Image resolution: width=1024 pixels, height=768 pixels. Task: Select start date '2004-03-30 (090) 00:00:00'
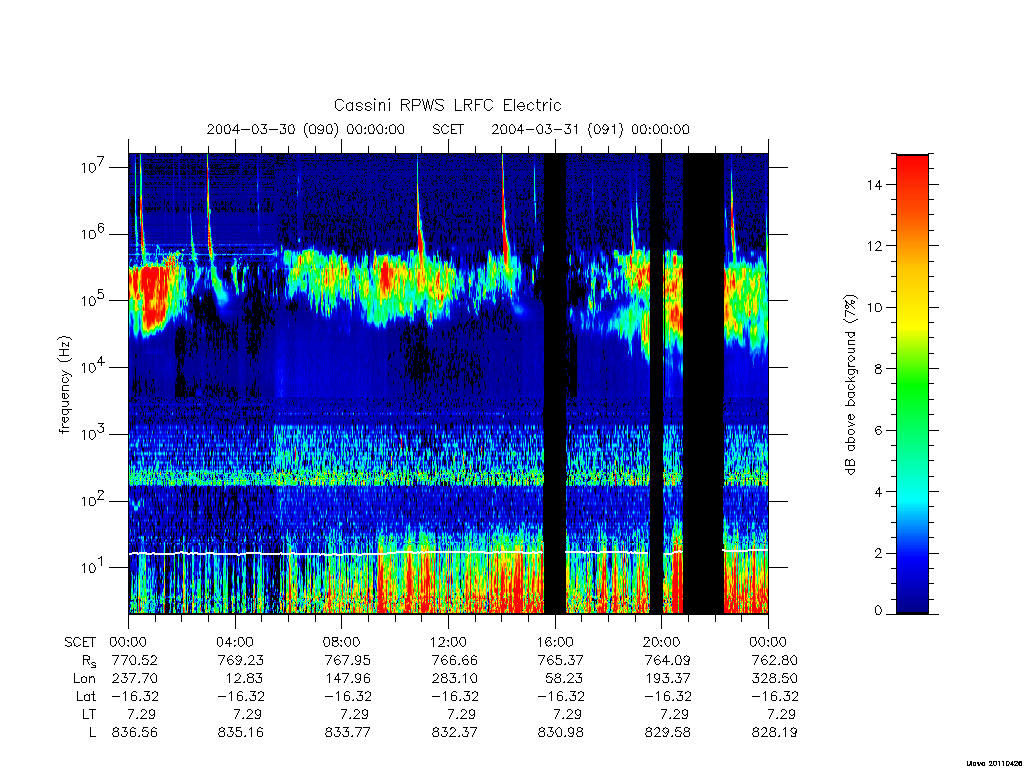306,129
